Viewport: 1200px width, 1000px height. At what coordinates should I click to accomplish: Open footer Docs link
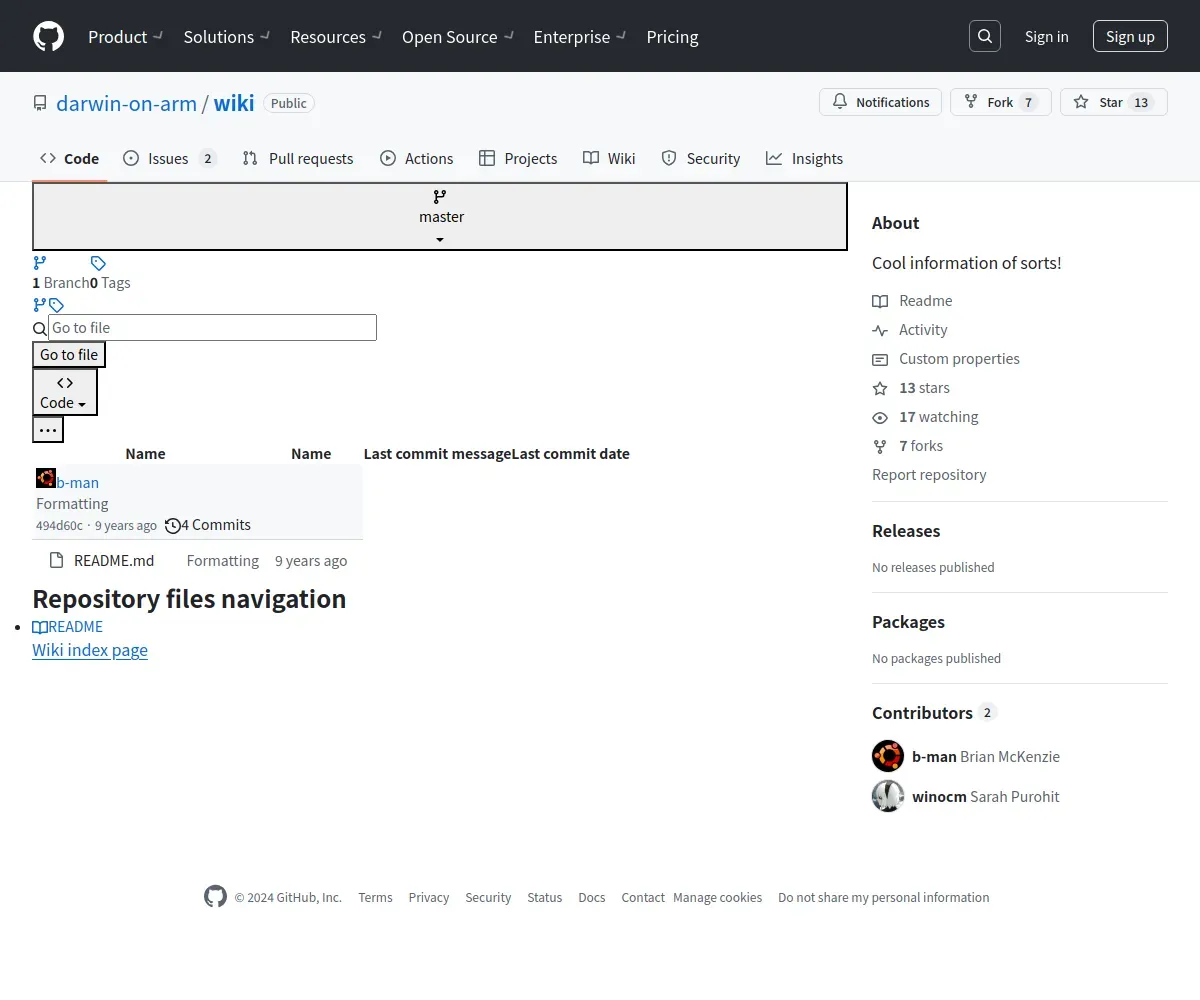coord(592,897)
